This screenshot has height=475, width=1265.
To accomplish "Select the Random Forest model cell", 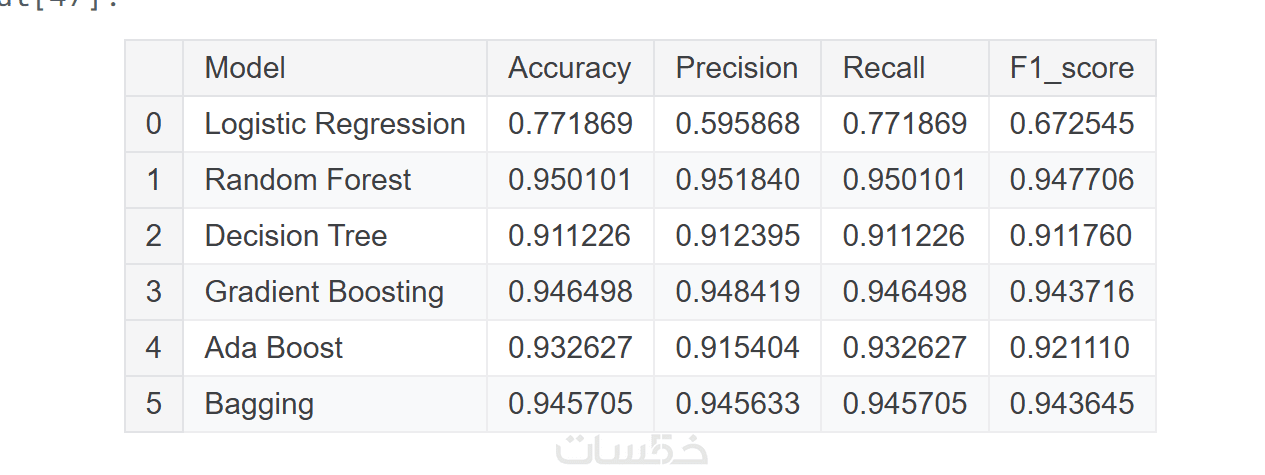I will (308, 180).
